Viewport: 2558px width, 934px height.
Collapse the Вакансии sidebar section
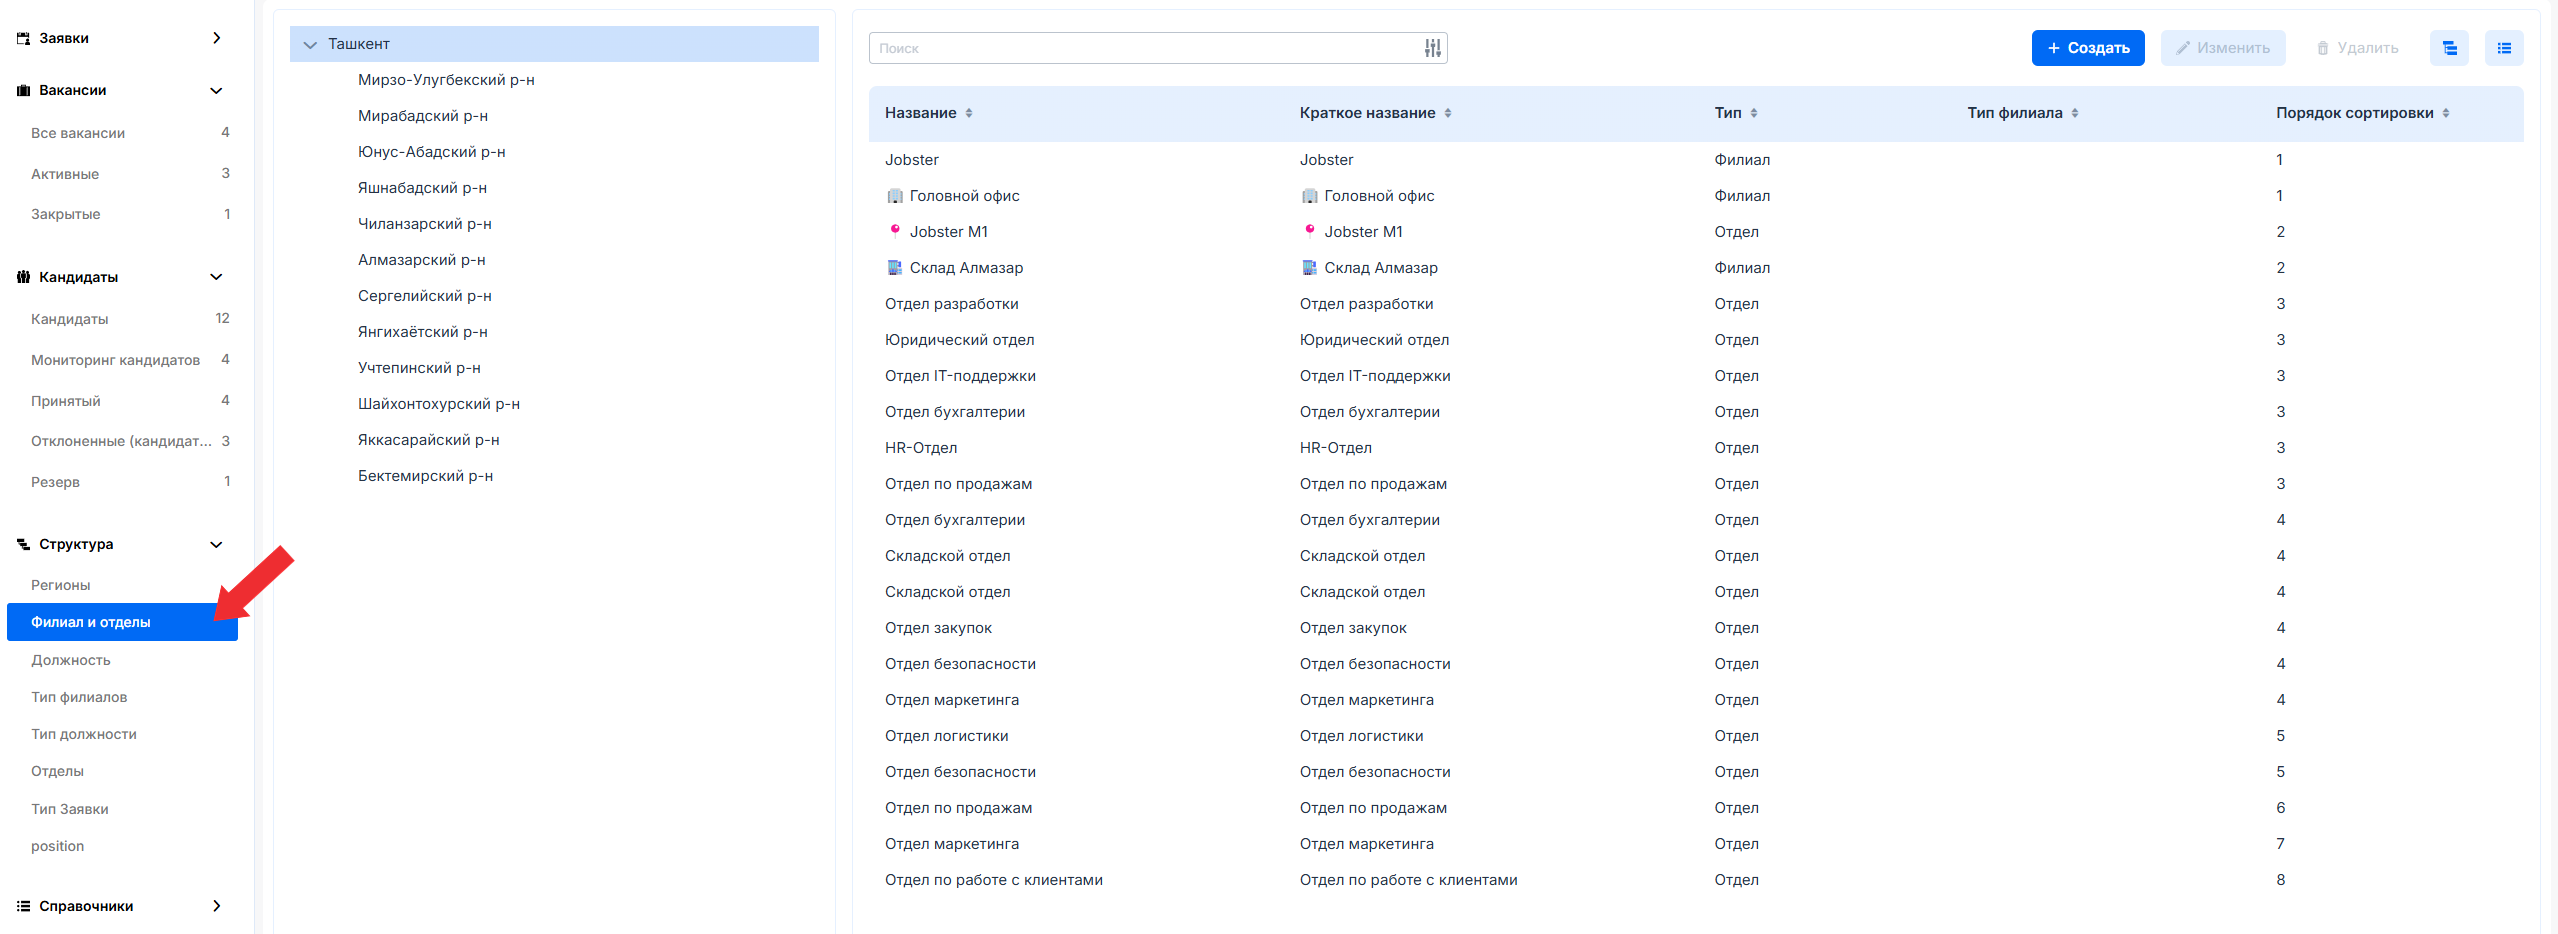pos(216,90)
